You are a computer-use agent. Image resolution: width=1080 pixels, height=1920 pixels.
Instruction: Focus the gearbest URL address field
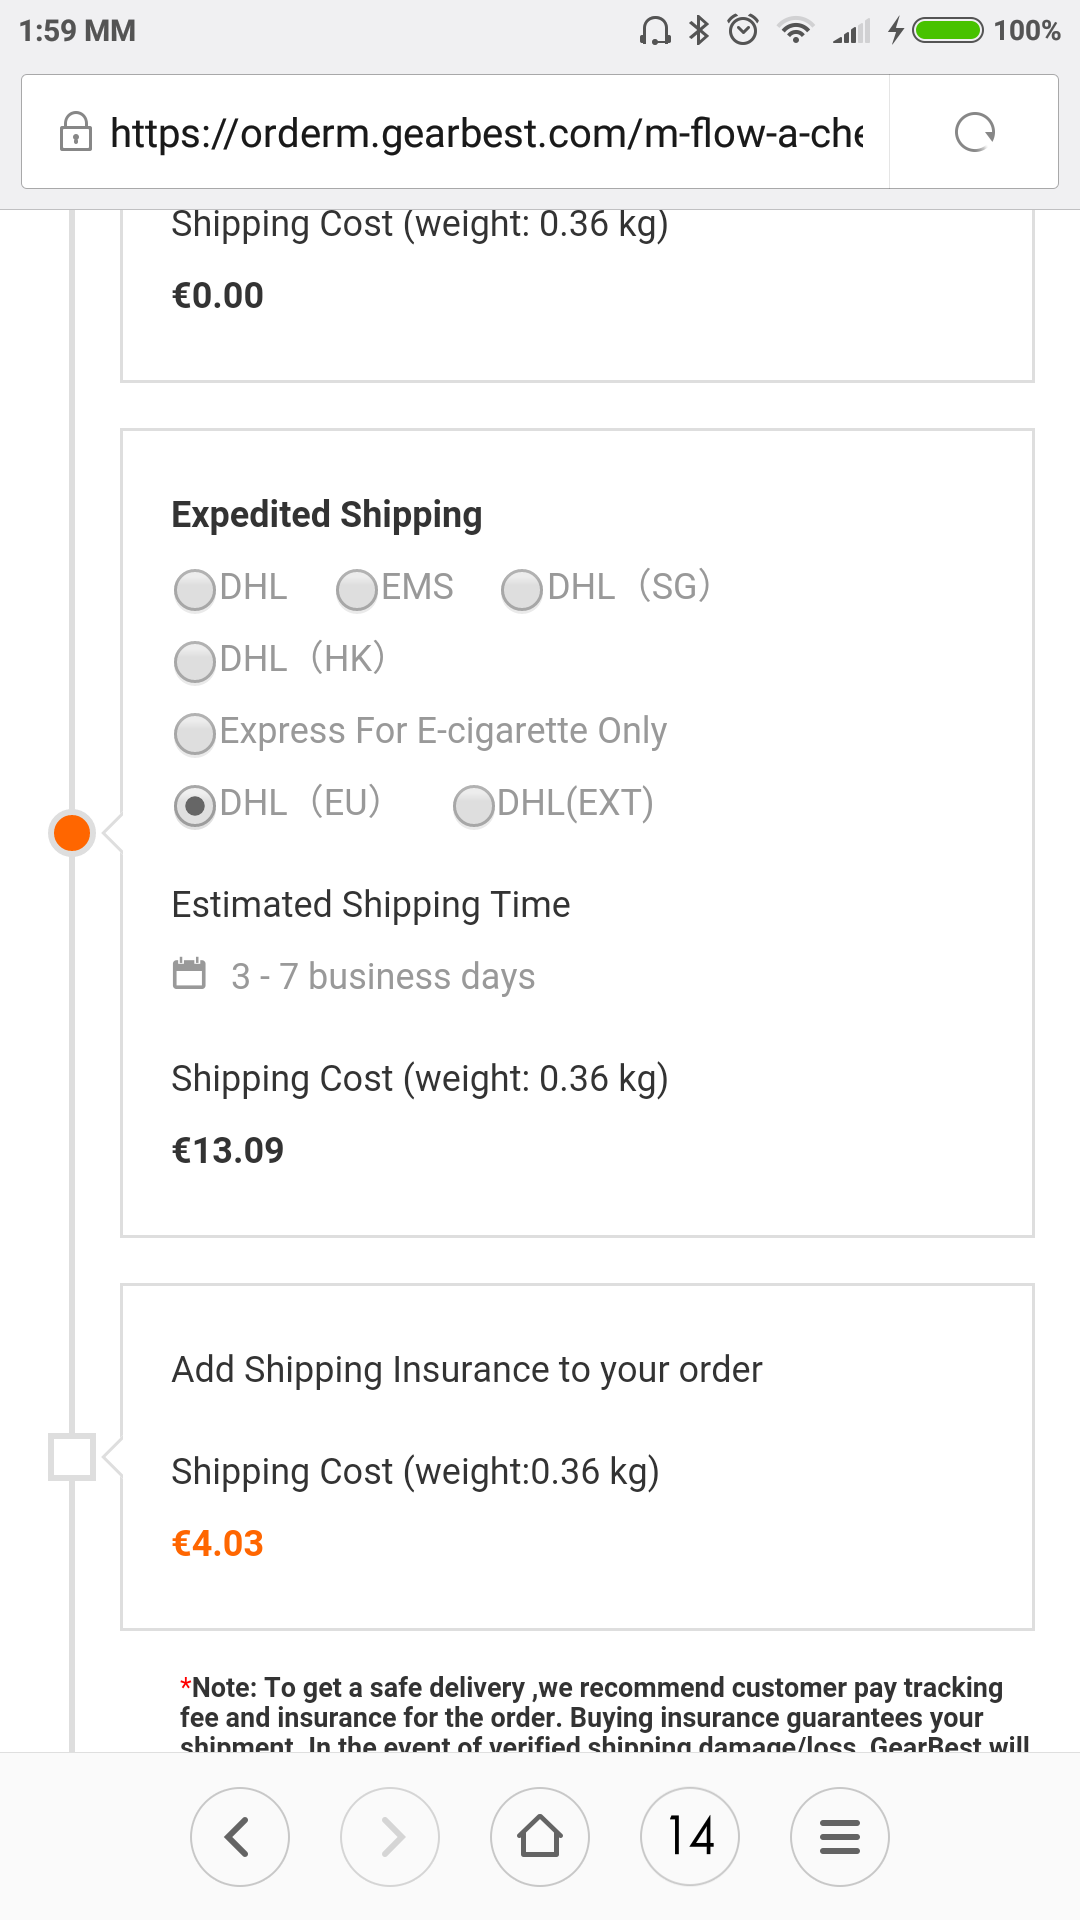pos(486,132)
